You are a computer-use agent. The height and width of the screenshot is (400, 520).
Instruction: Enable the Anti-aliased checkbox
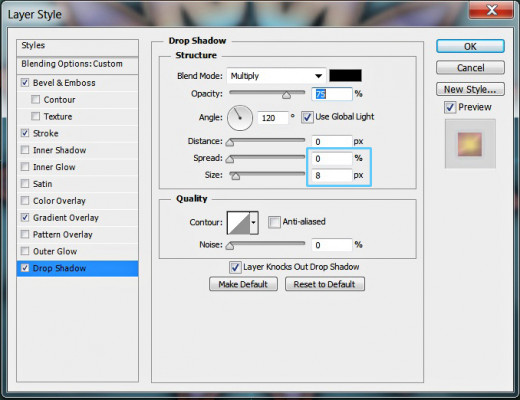274,222
